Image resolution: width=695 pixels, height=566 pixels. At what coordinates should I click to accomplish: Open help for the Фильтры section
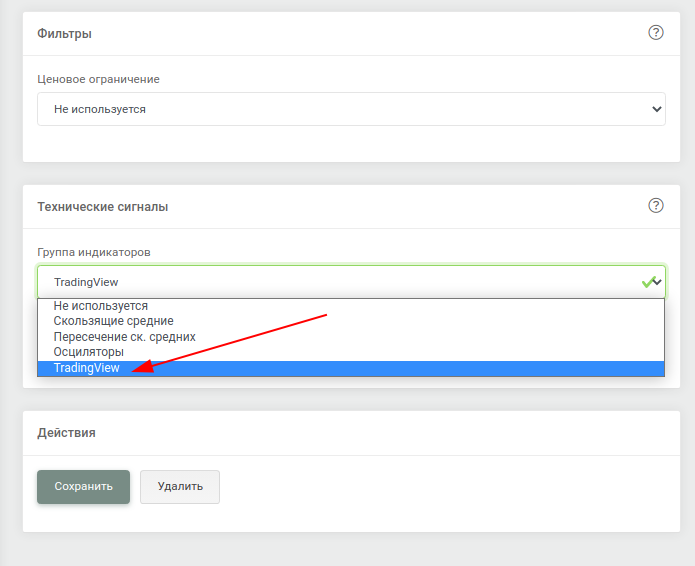pos(656,32)
